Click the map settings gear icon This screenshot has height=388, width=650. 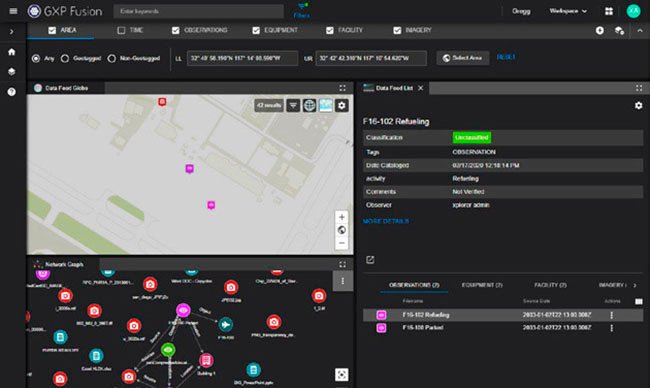pos(342,106)
